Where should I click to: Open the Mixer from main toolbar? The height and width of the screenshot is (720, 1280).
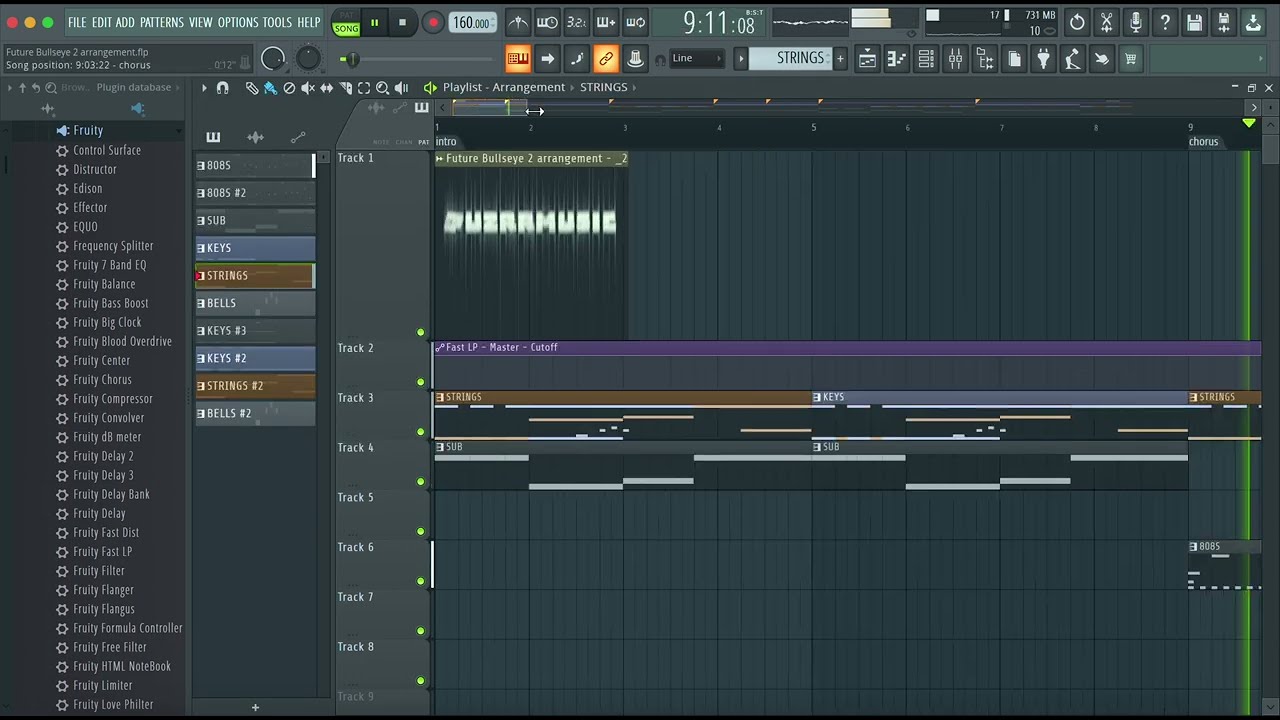[955, 59]
